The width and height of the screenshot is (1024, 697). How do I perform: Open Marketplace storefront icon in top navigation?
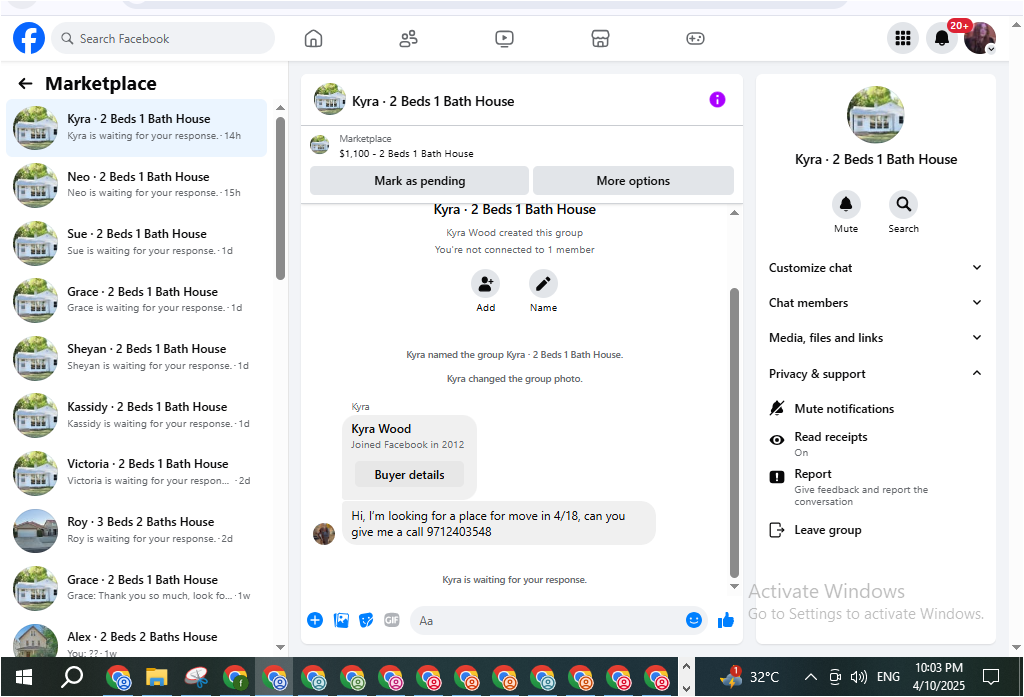click(600, 39)
